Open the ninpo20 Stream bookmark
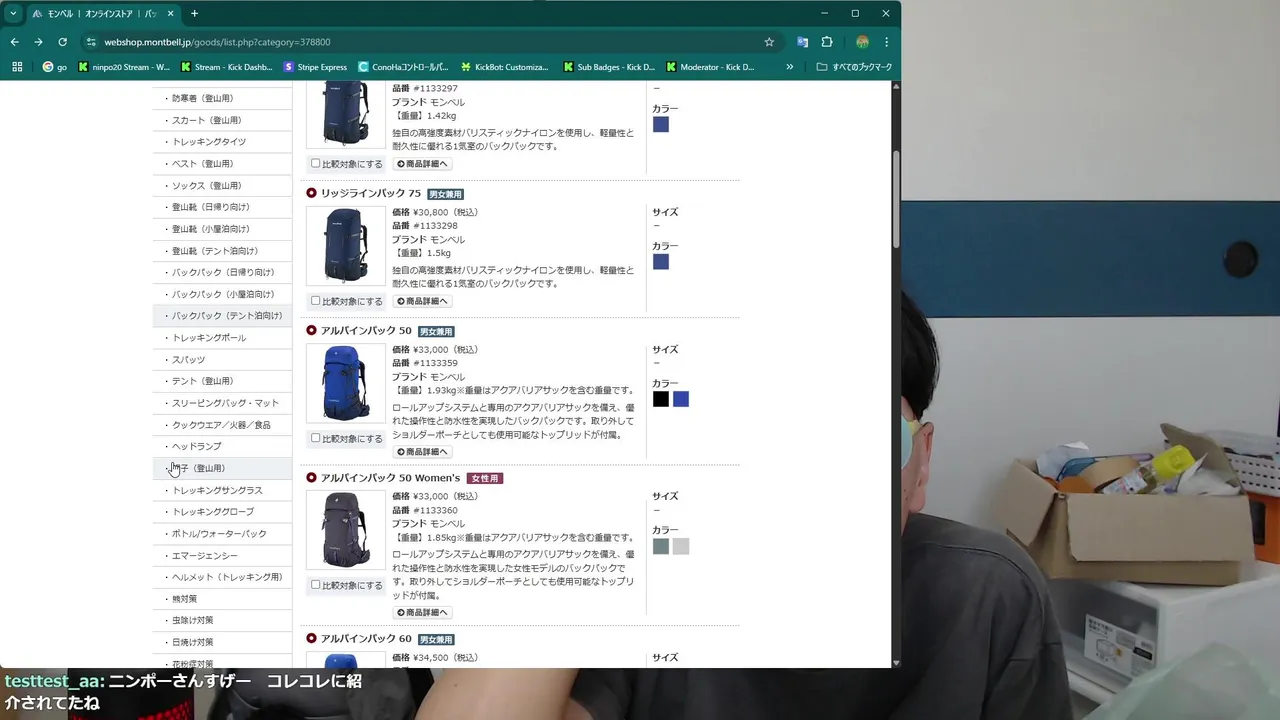This screenshot has width=1280, height=720. [124, 67]
